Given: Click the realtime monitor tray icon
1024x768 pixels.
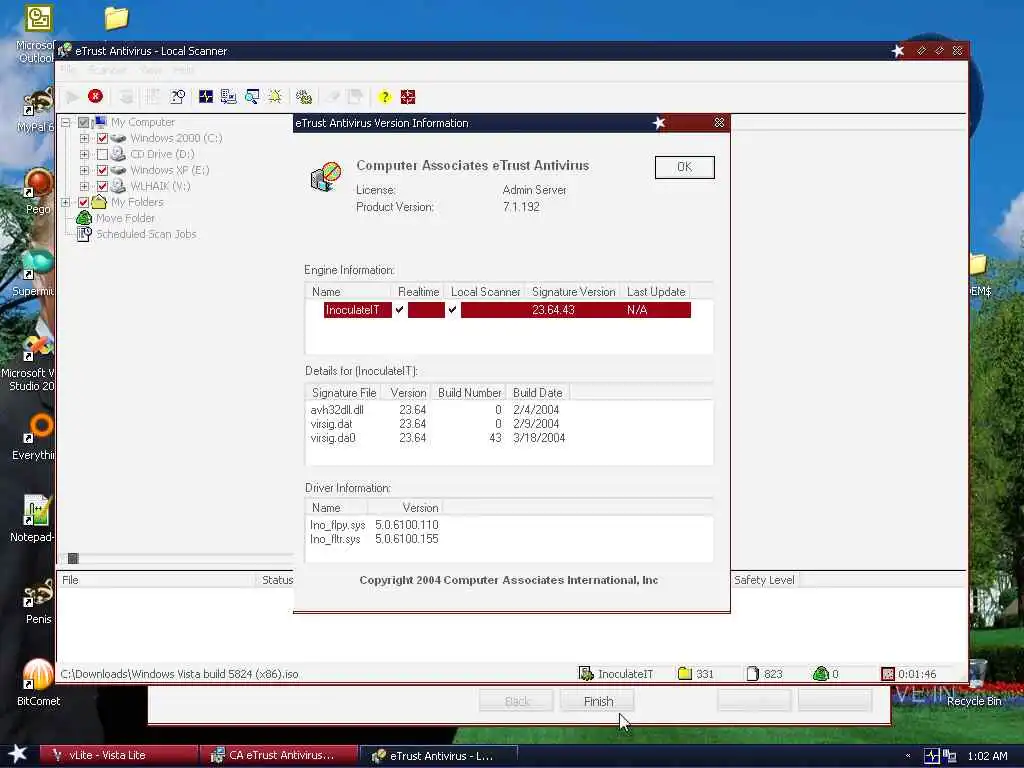Looking at the screenshot, I should pos(931,756).
